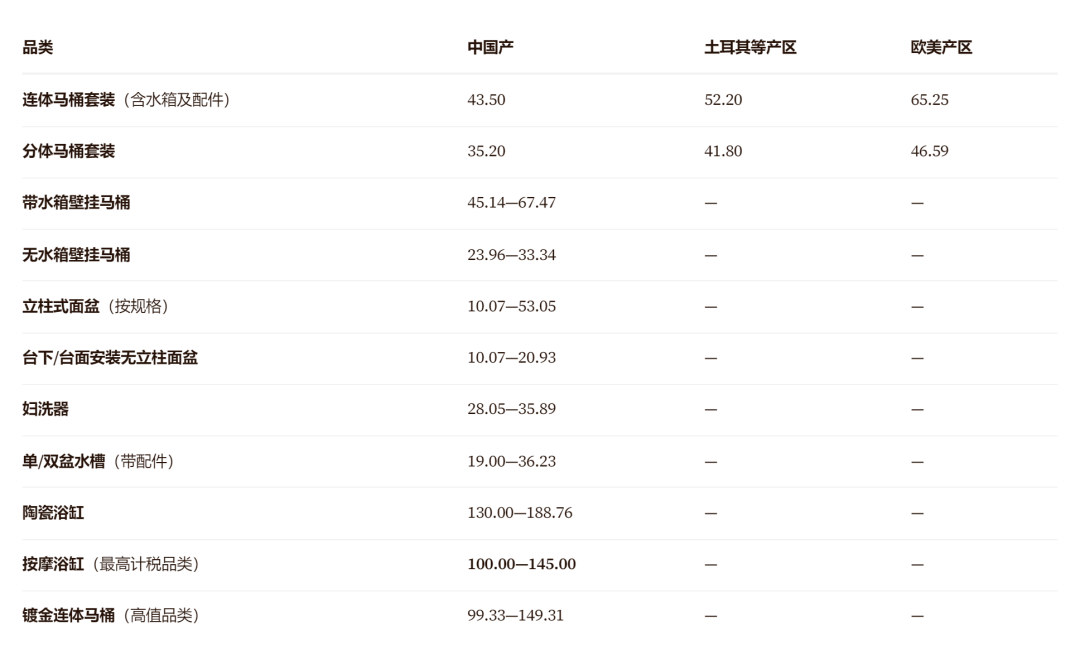Click the bold value 100.00—145.00
The image size is (1080, 664).
[x=521, y=564]
